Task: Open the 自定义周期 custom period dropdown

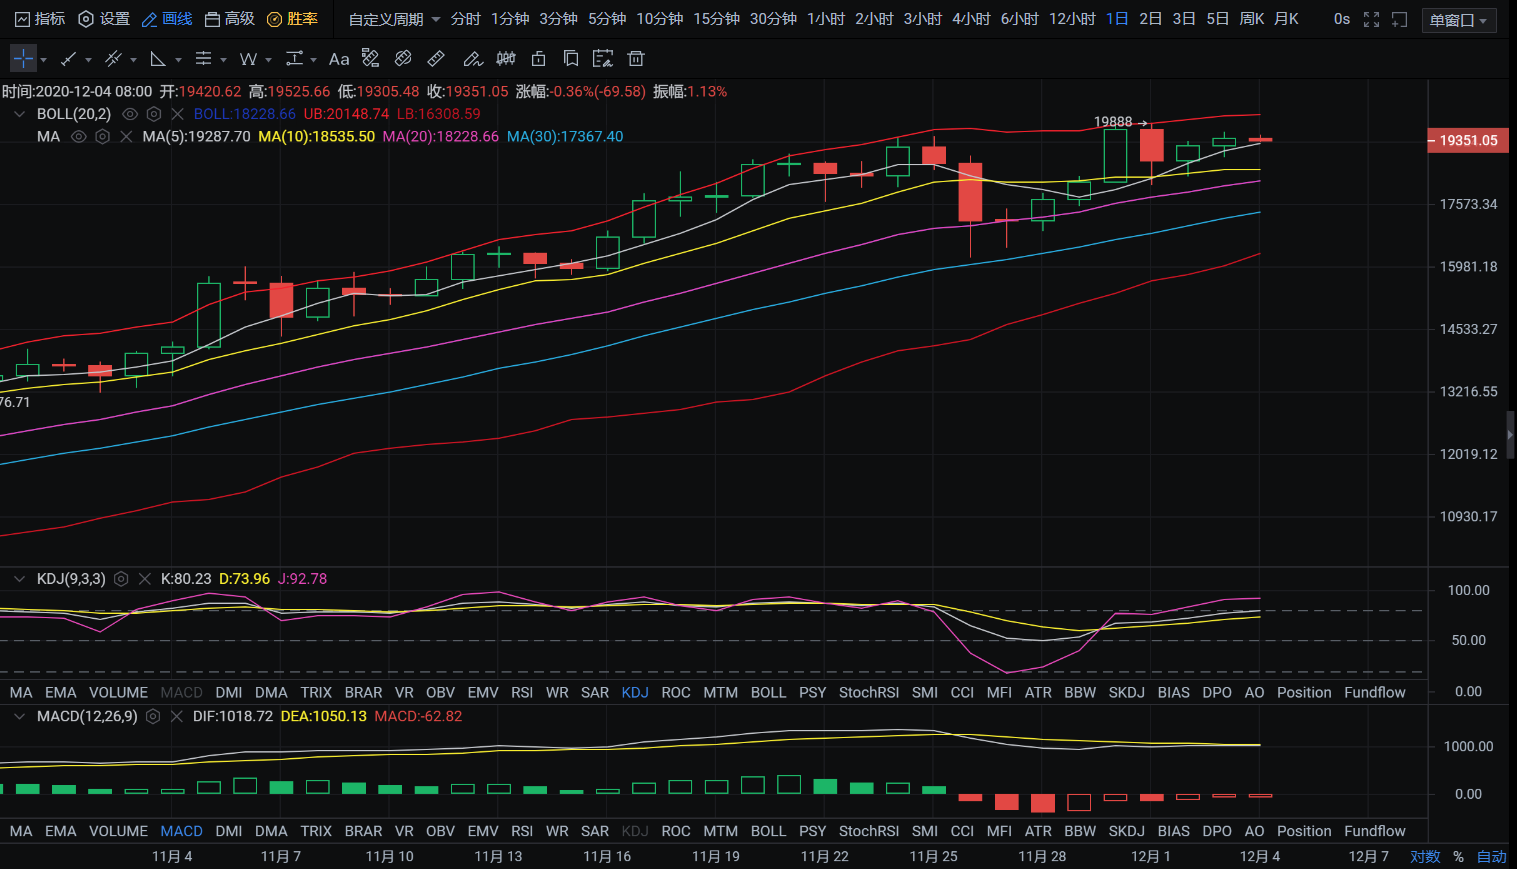Action: click(x=394, y=19)
